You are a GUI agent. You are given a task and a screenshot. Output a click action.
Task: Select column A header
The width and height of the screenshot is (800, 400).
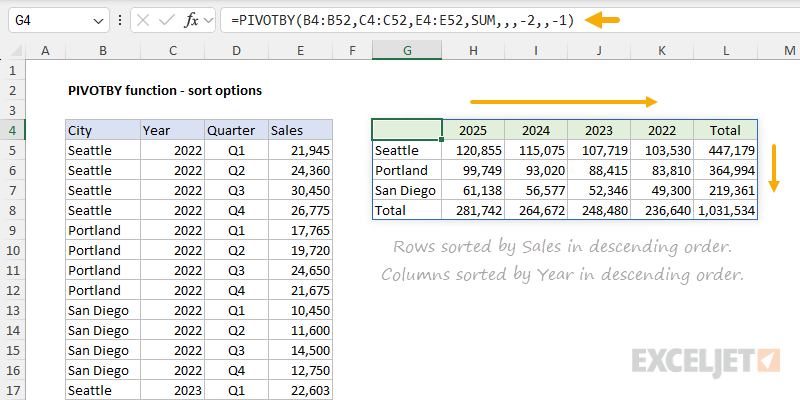(x=45, y=51)
